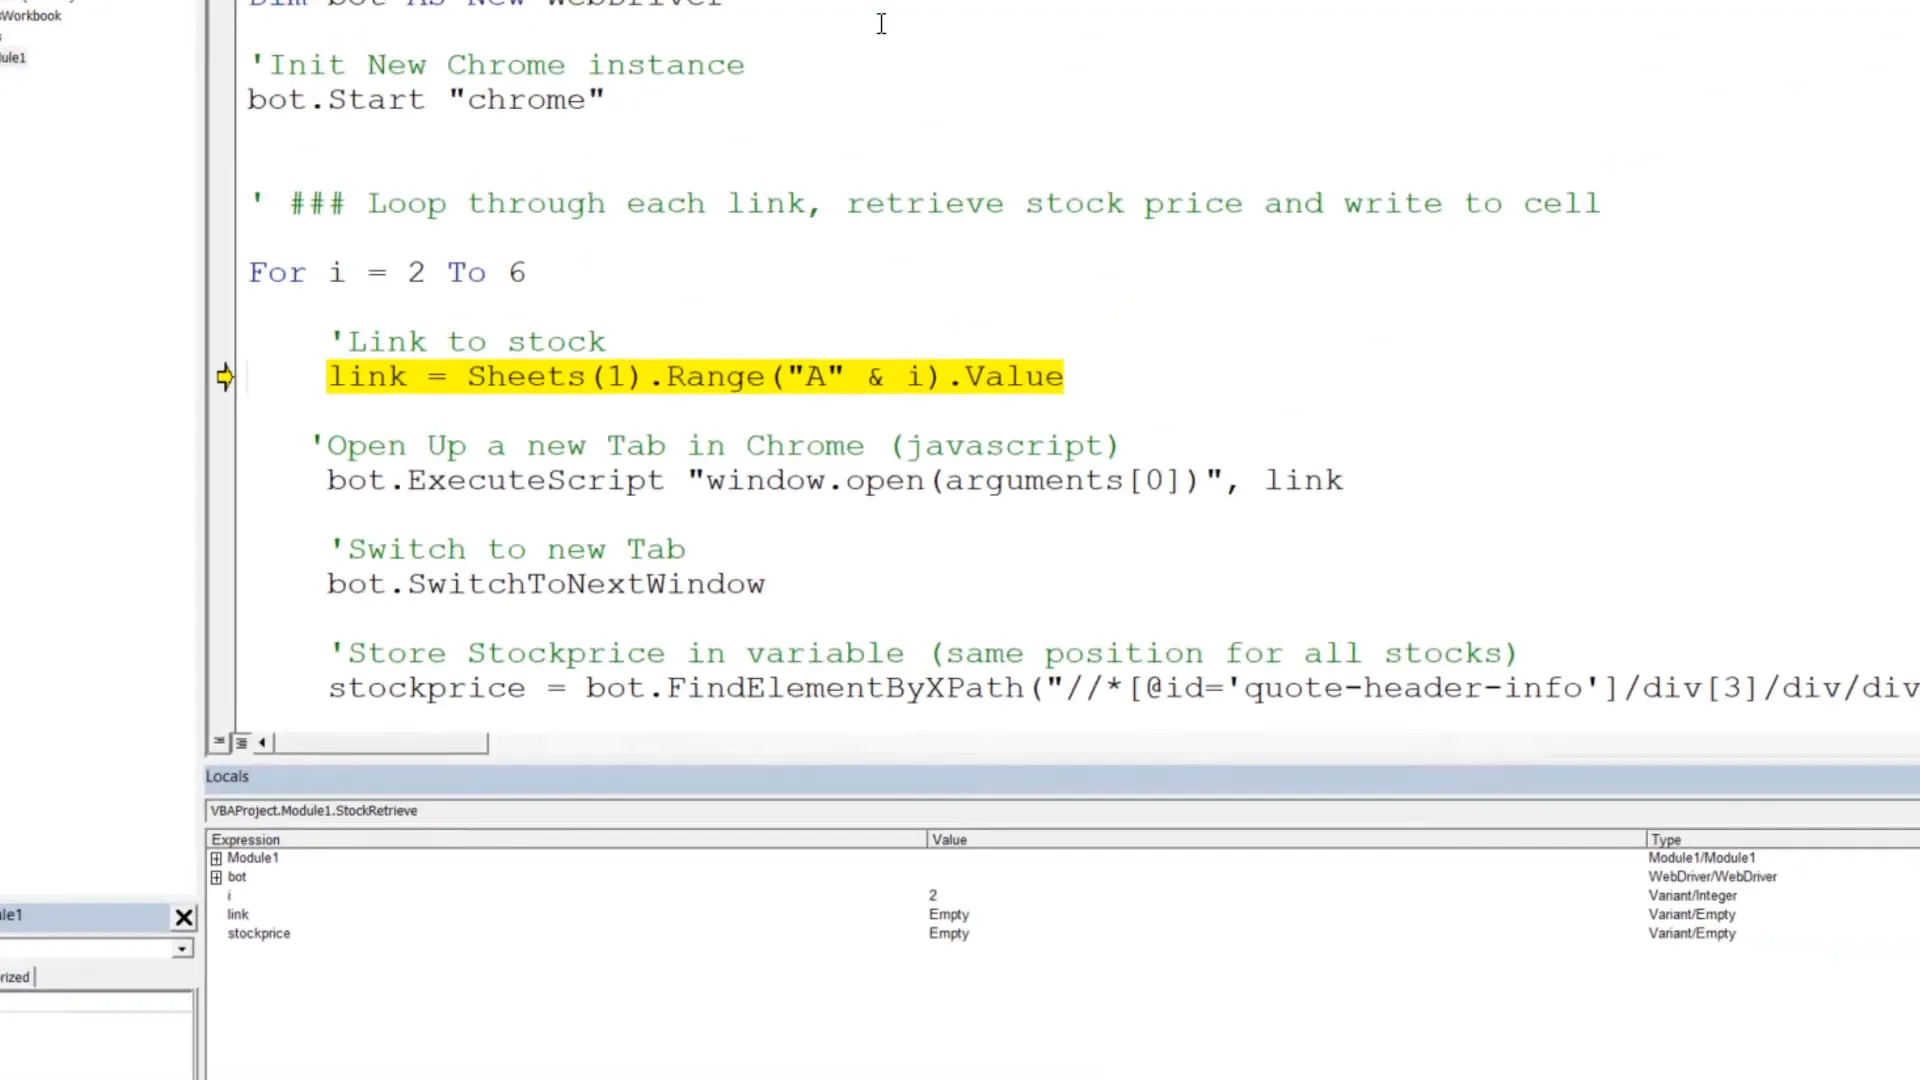Click the Module1 icon in Project Explorer

[x=12, y=57]
